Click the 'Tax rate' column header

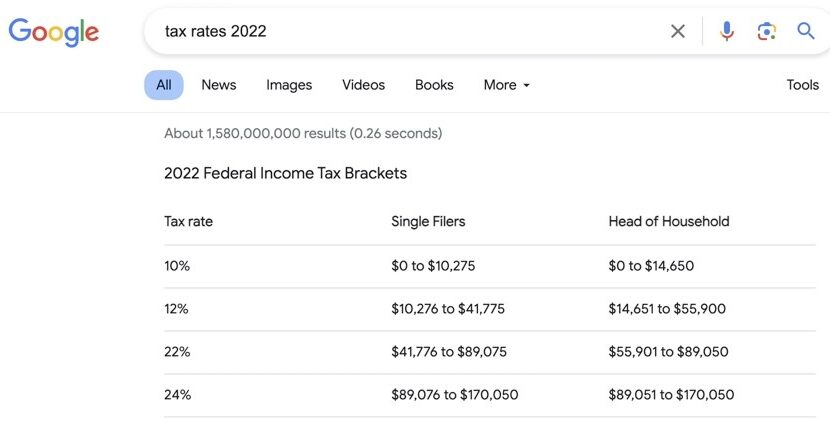tap(188, 221)
